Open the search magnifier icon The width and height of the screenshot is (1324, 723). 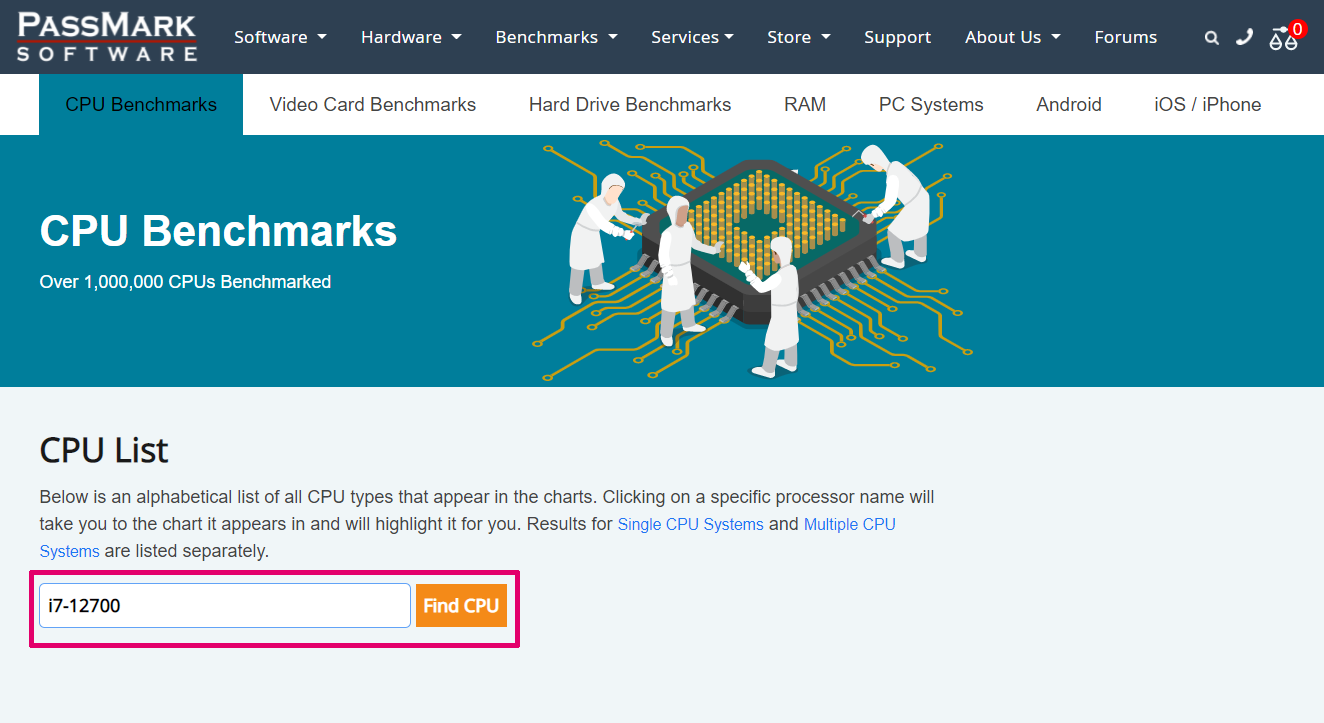[x=1212, y=38]
